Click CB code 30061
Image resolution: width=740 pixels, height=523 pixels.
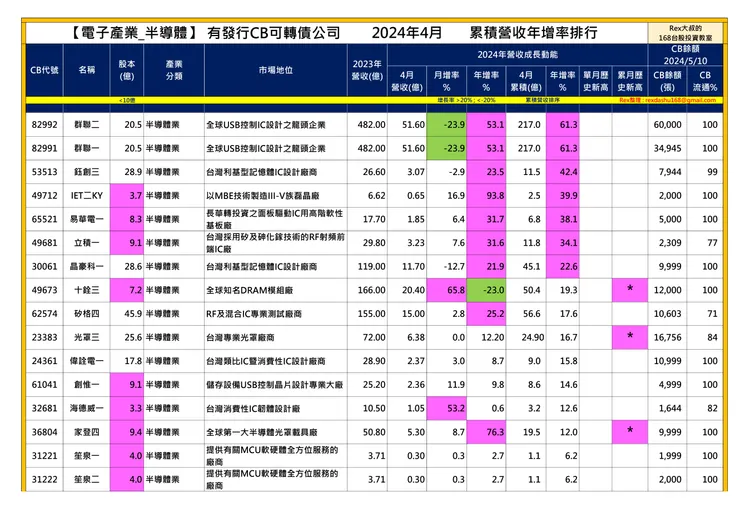click(44, 266)
